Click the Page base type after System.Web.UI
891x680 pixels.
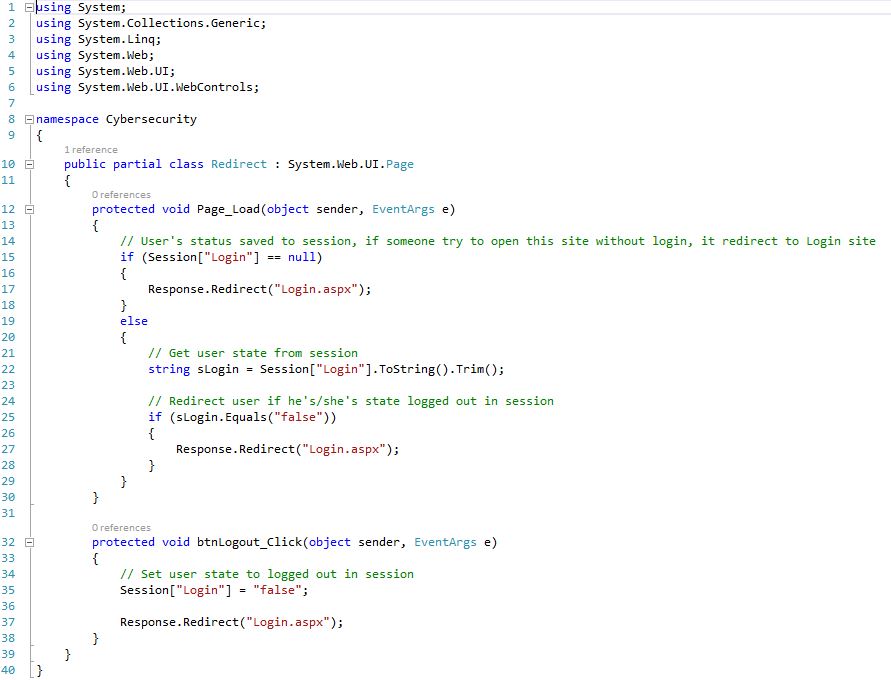399,164
